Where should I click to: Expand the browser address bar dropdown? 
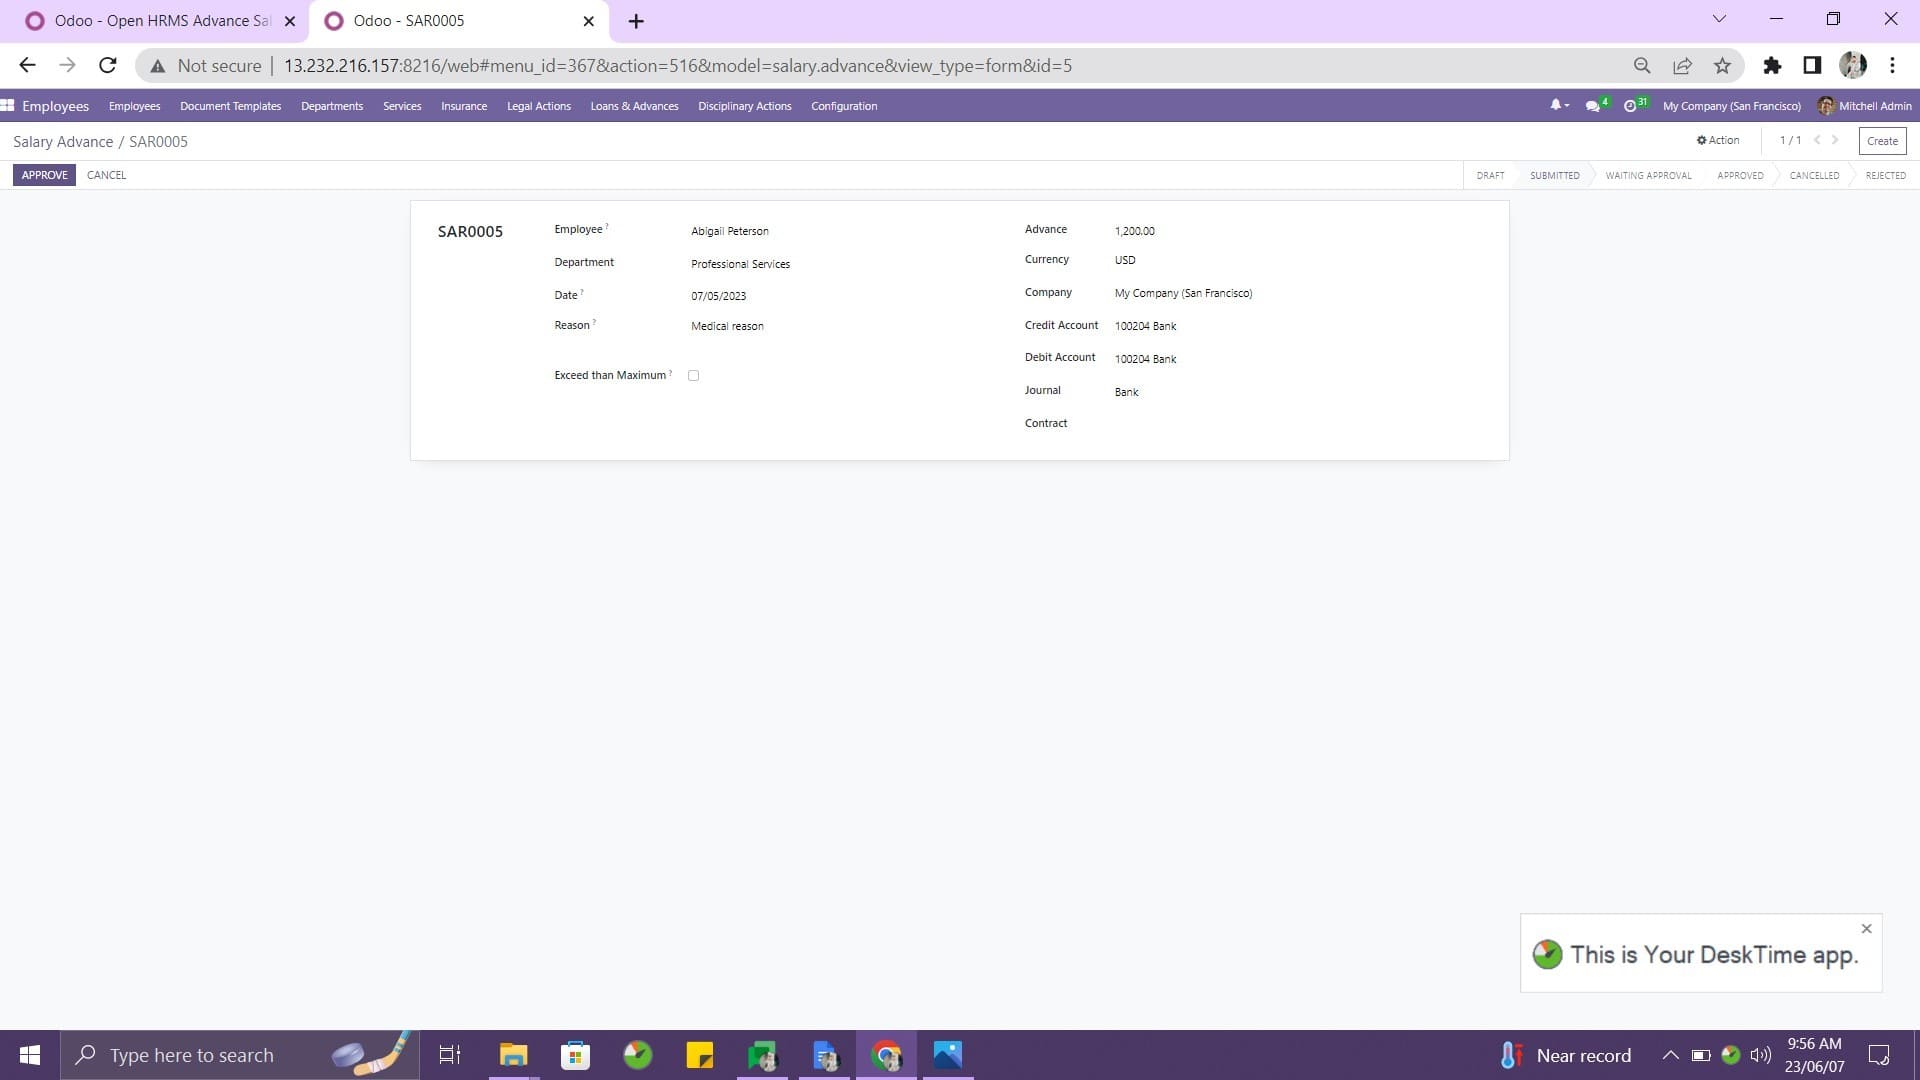click(x=1718, y=20)
